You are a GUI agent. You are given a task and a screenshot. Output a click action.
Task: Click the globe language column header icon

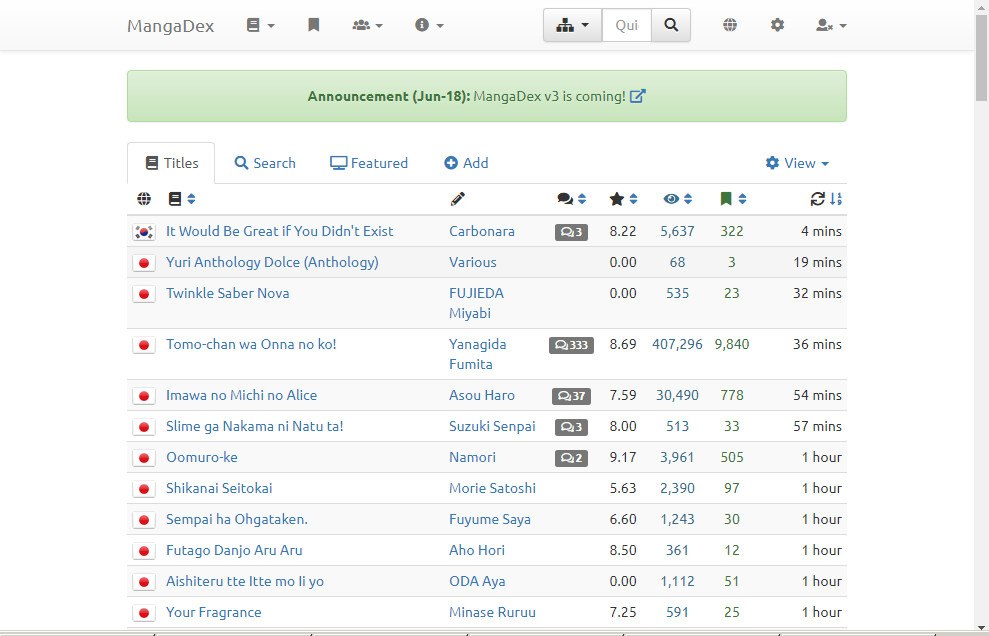pos(144,199)
